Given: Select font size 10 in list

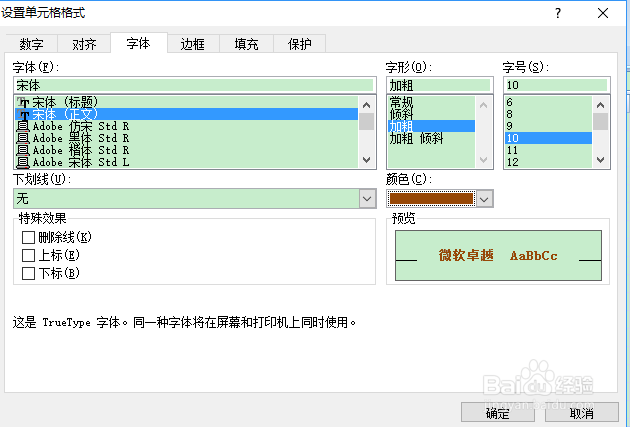Looking at the screenshot, I should coord(548,138).
